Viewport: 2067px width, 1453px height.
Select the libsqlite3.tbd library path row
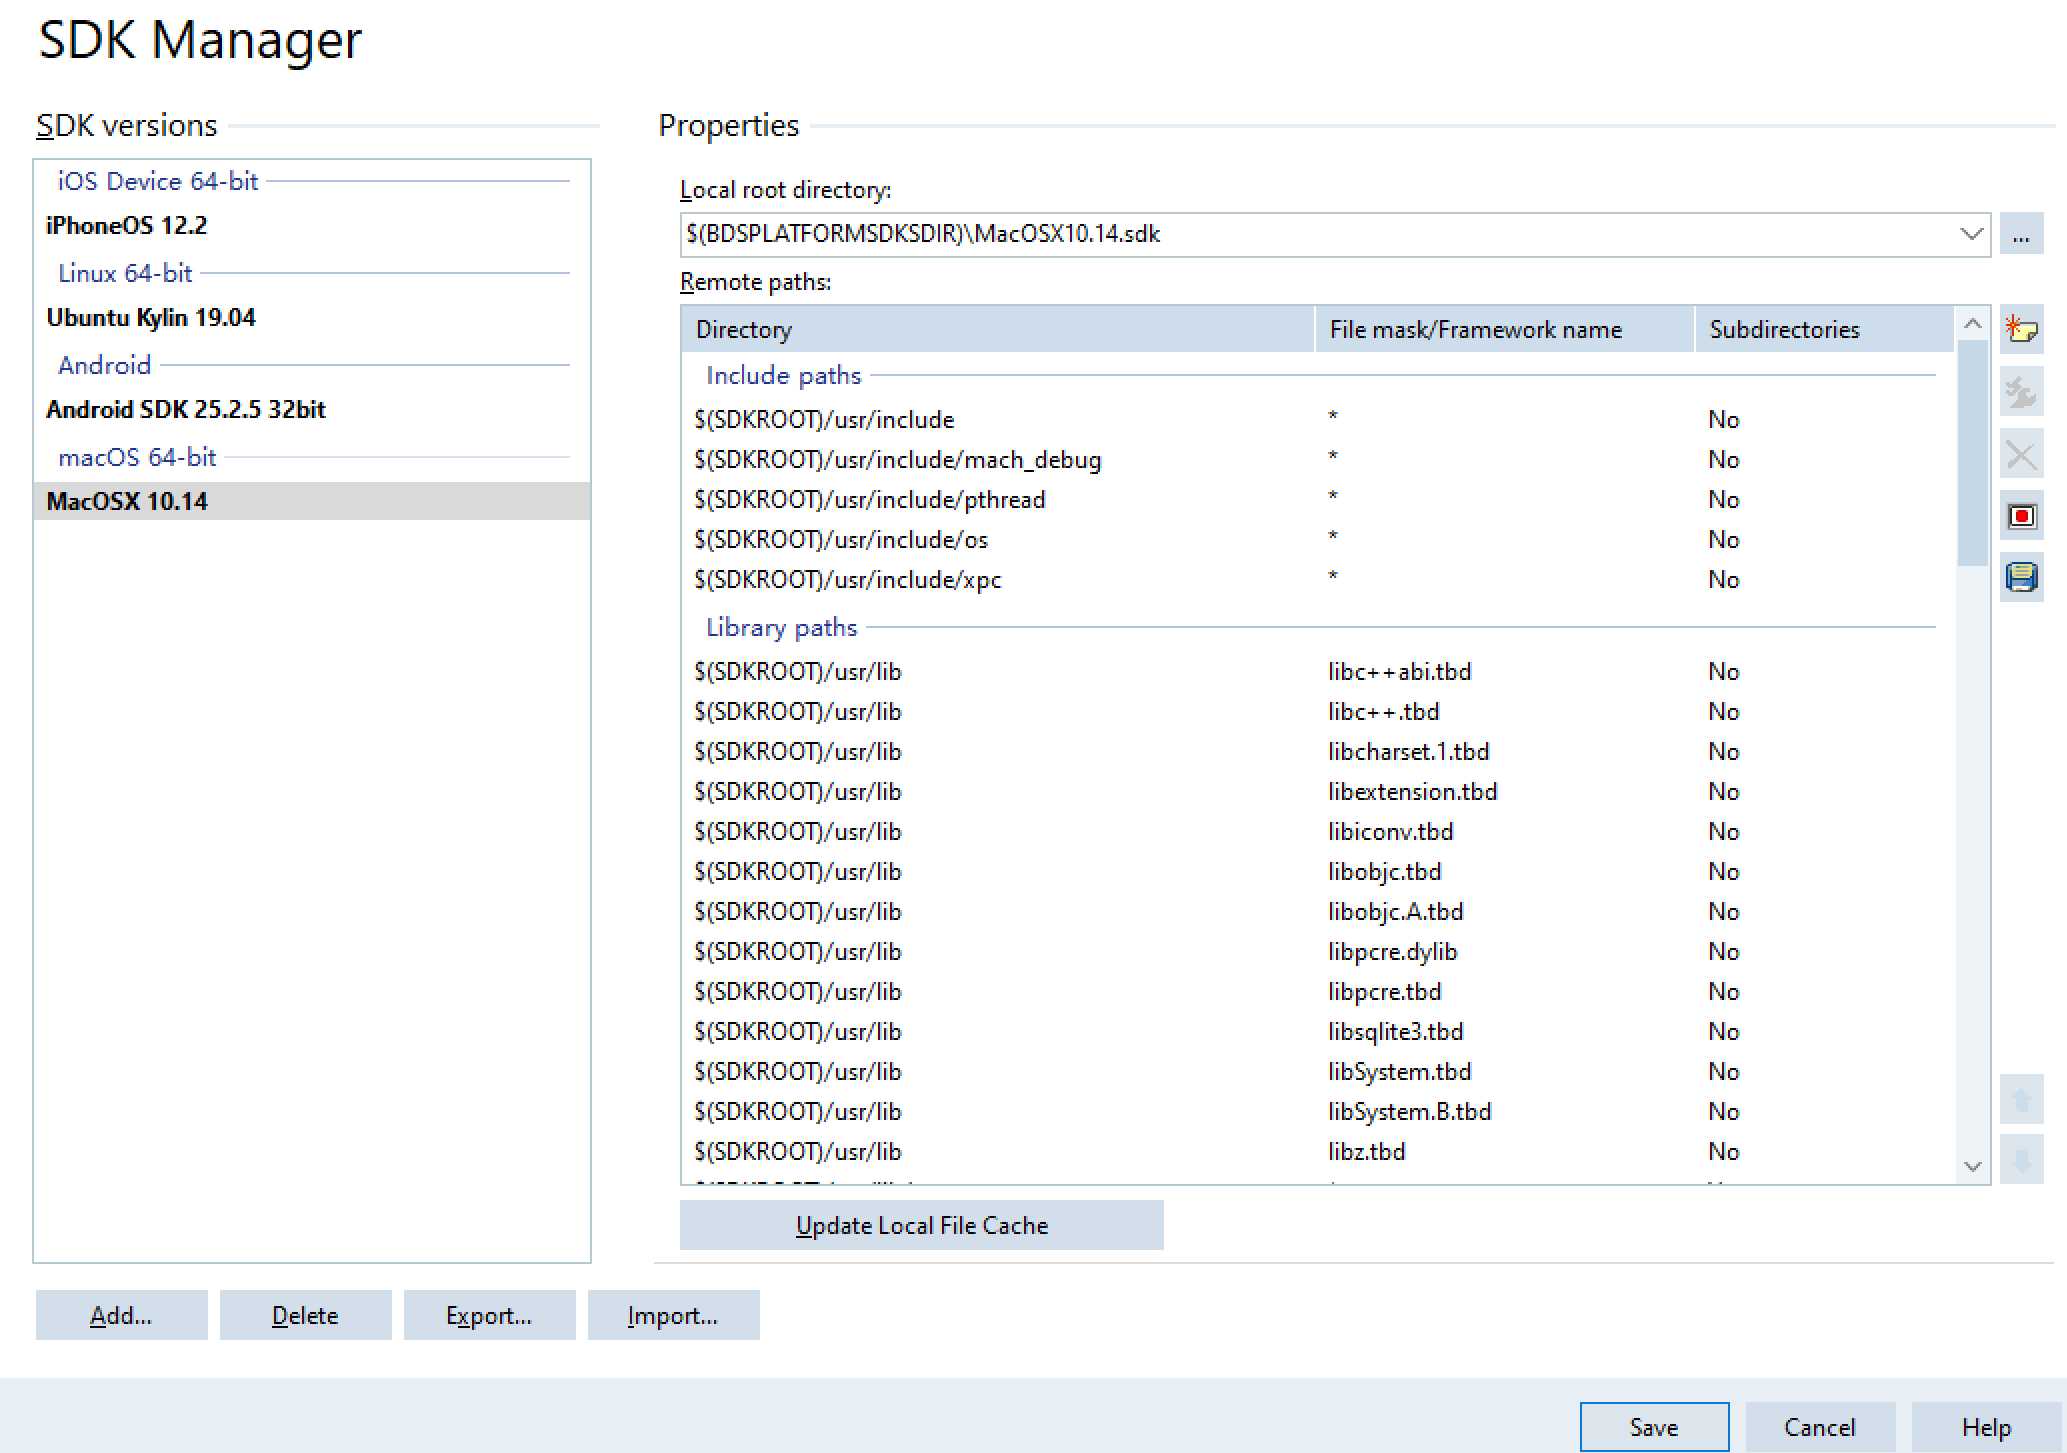tap(1394, 1031)
